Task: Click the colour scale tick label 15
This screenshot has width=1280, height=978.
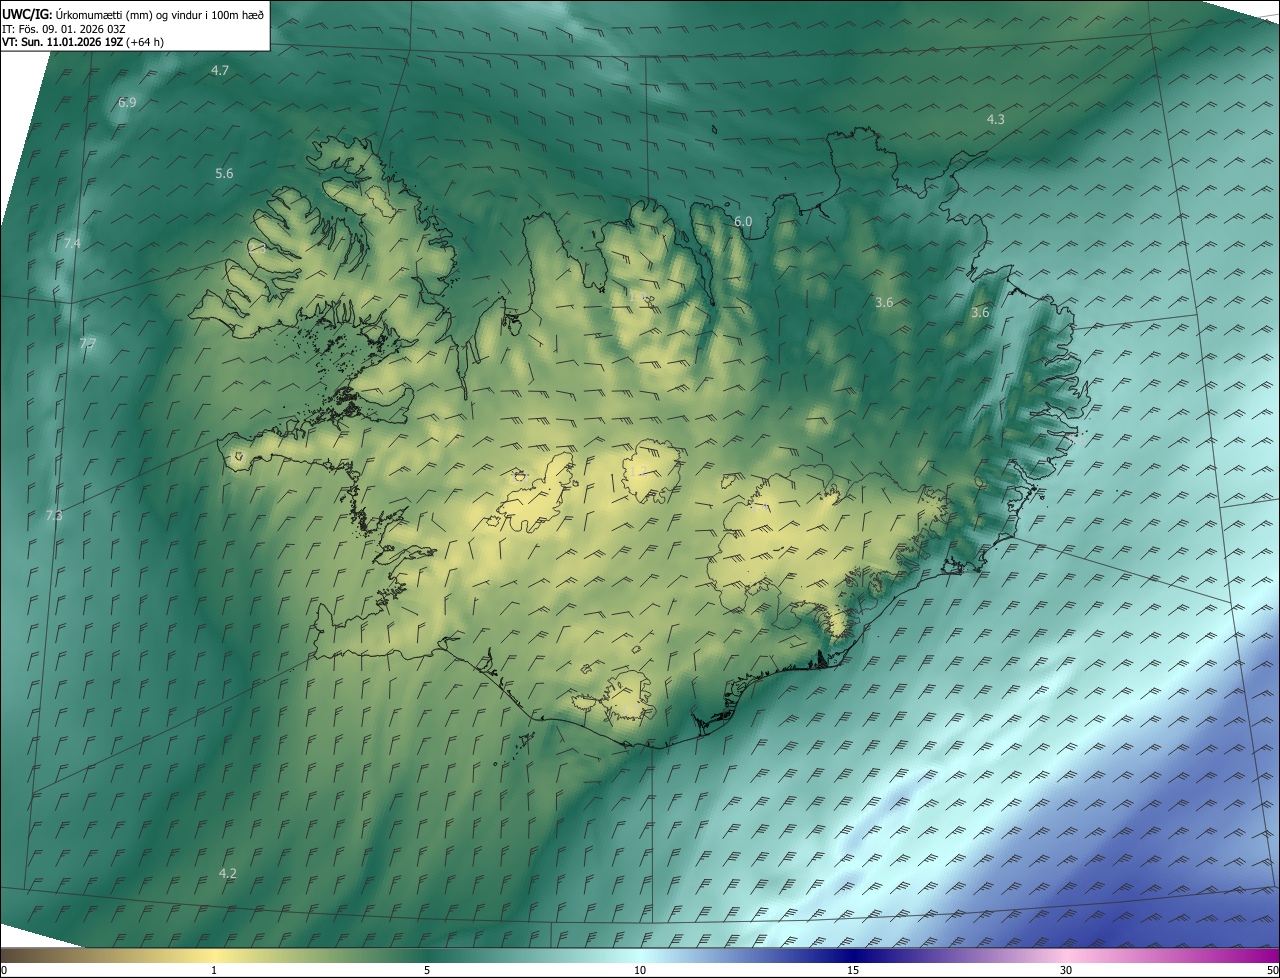Action: tap(853, 970)
